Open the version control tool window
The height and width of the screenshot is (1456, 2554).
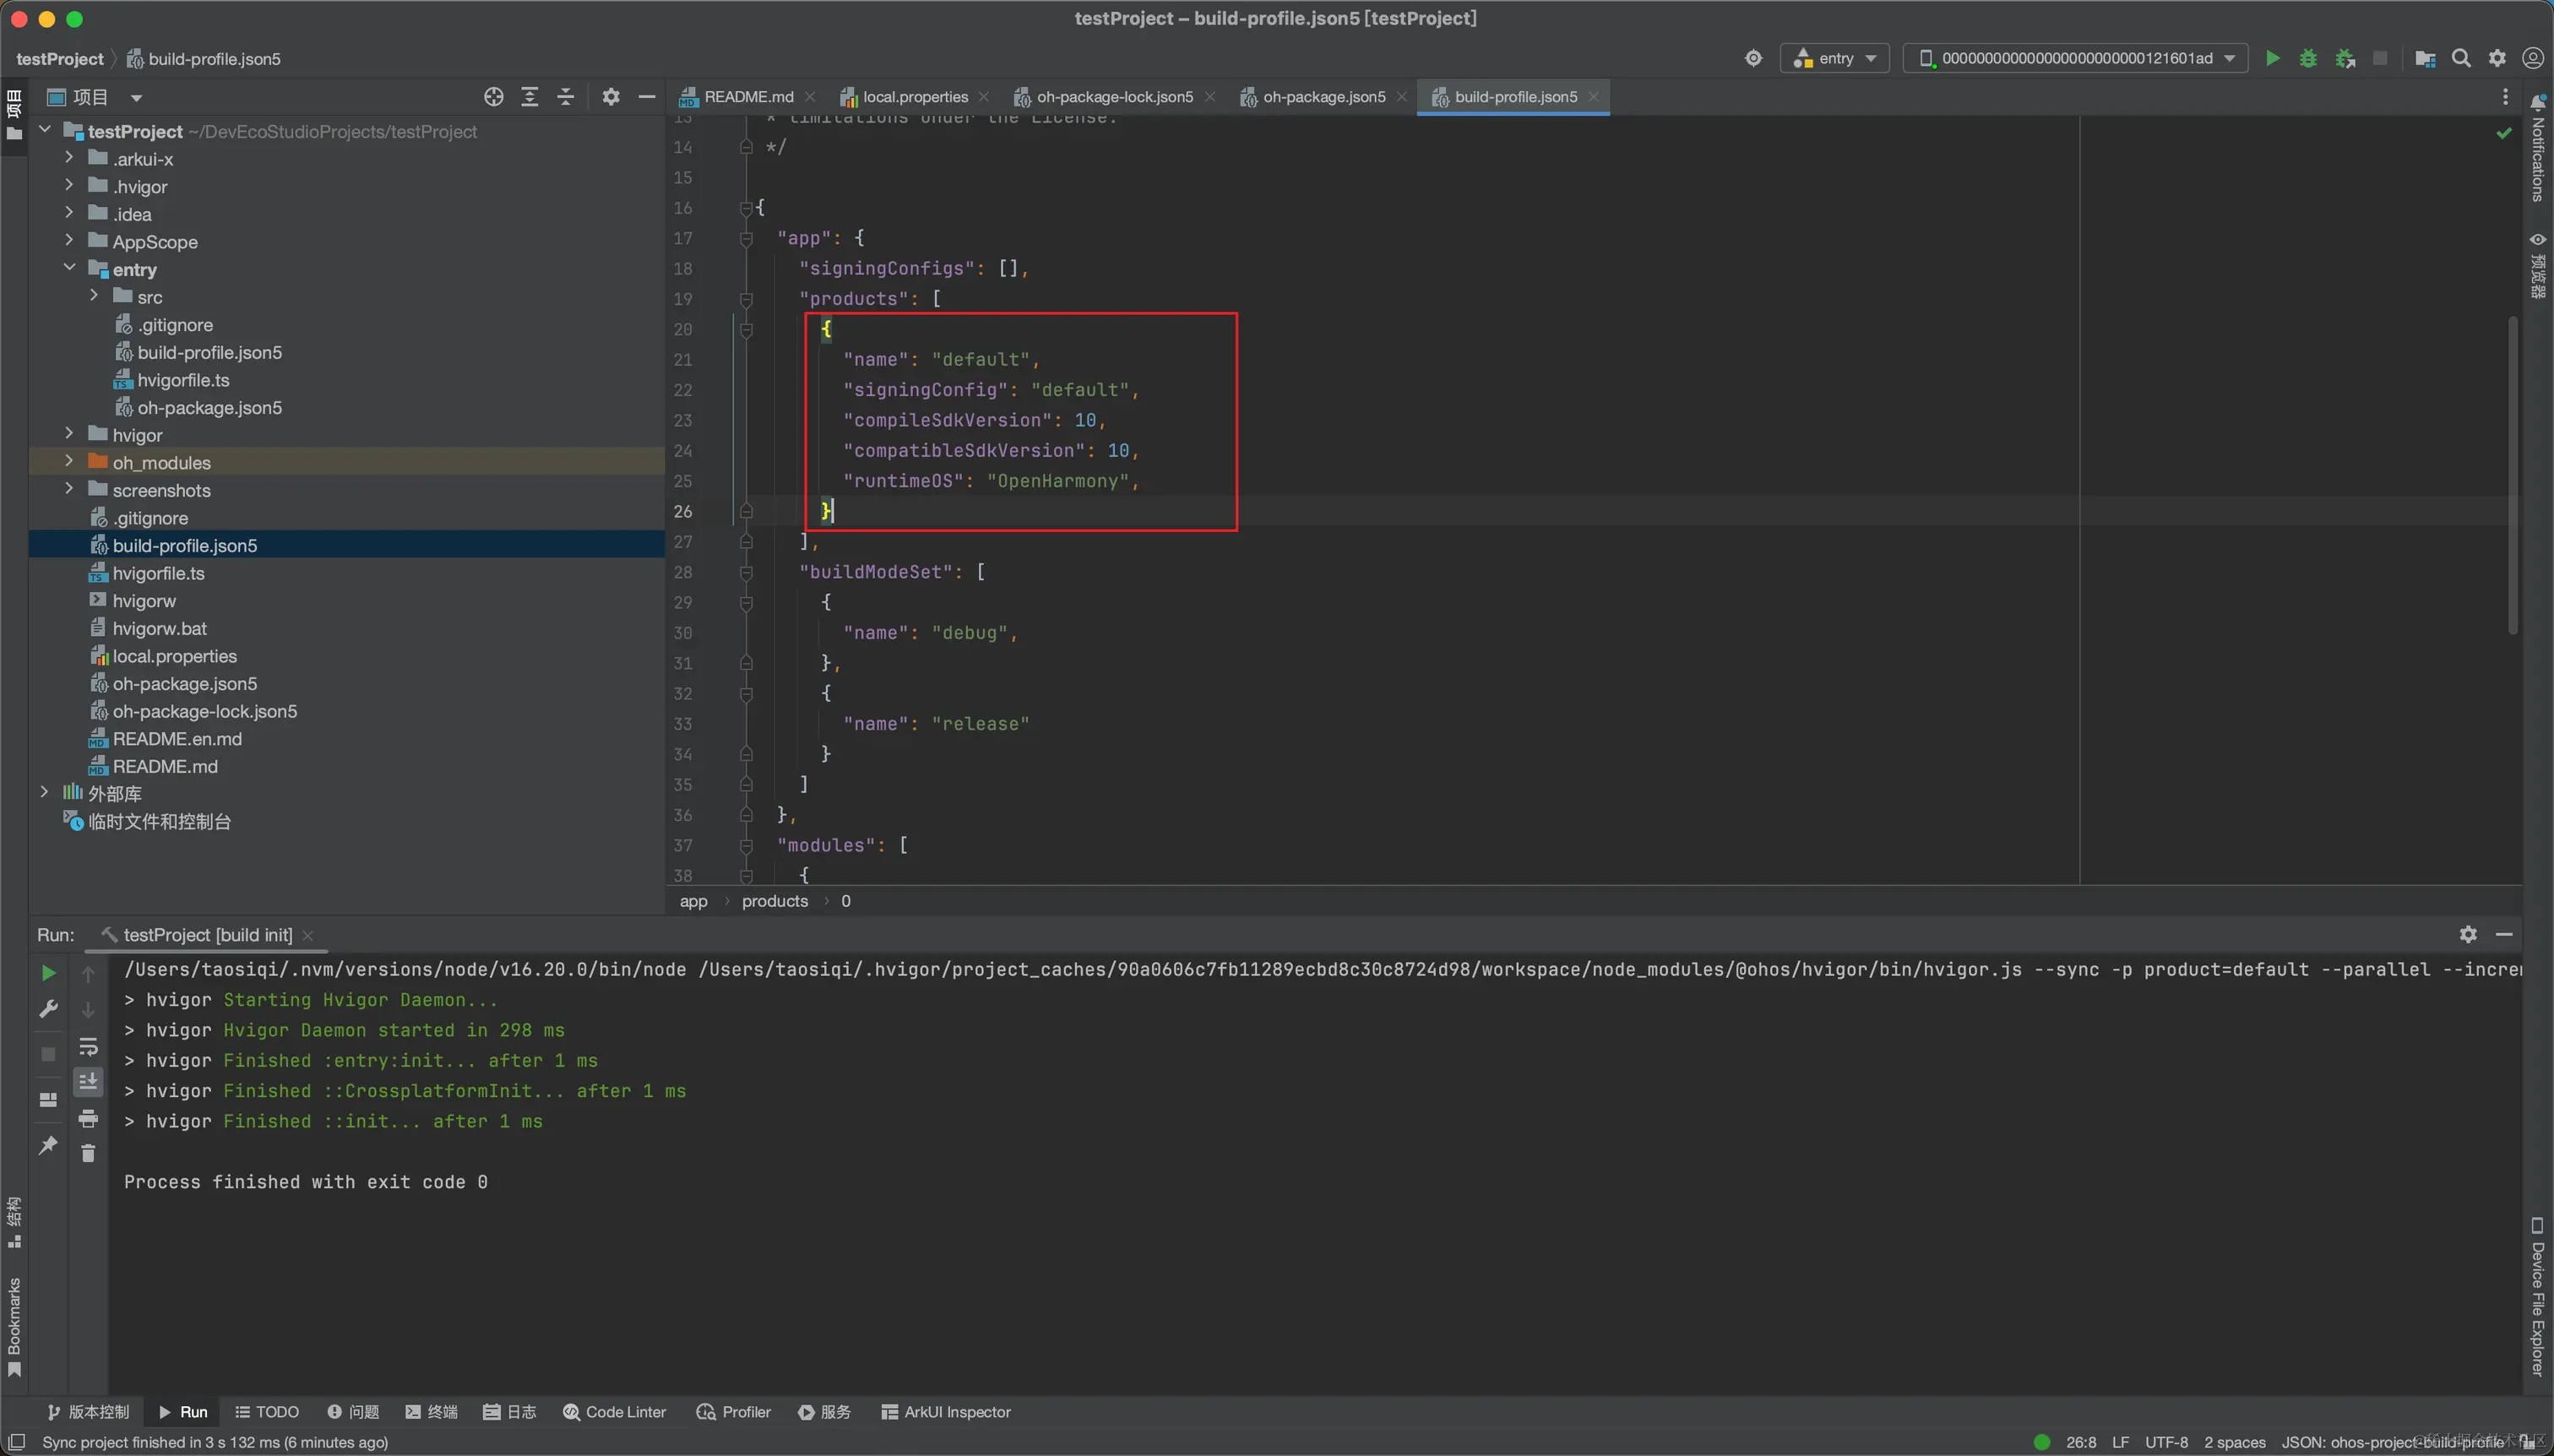pyautogui.click(x=88, y=1412)
